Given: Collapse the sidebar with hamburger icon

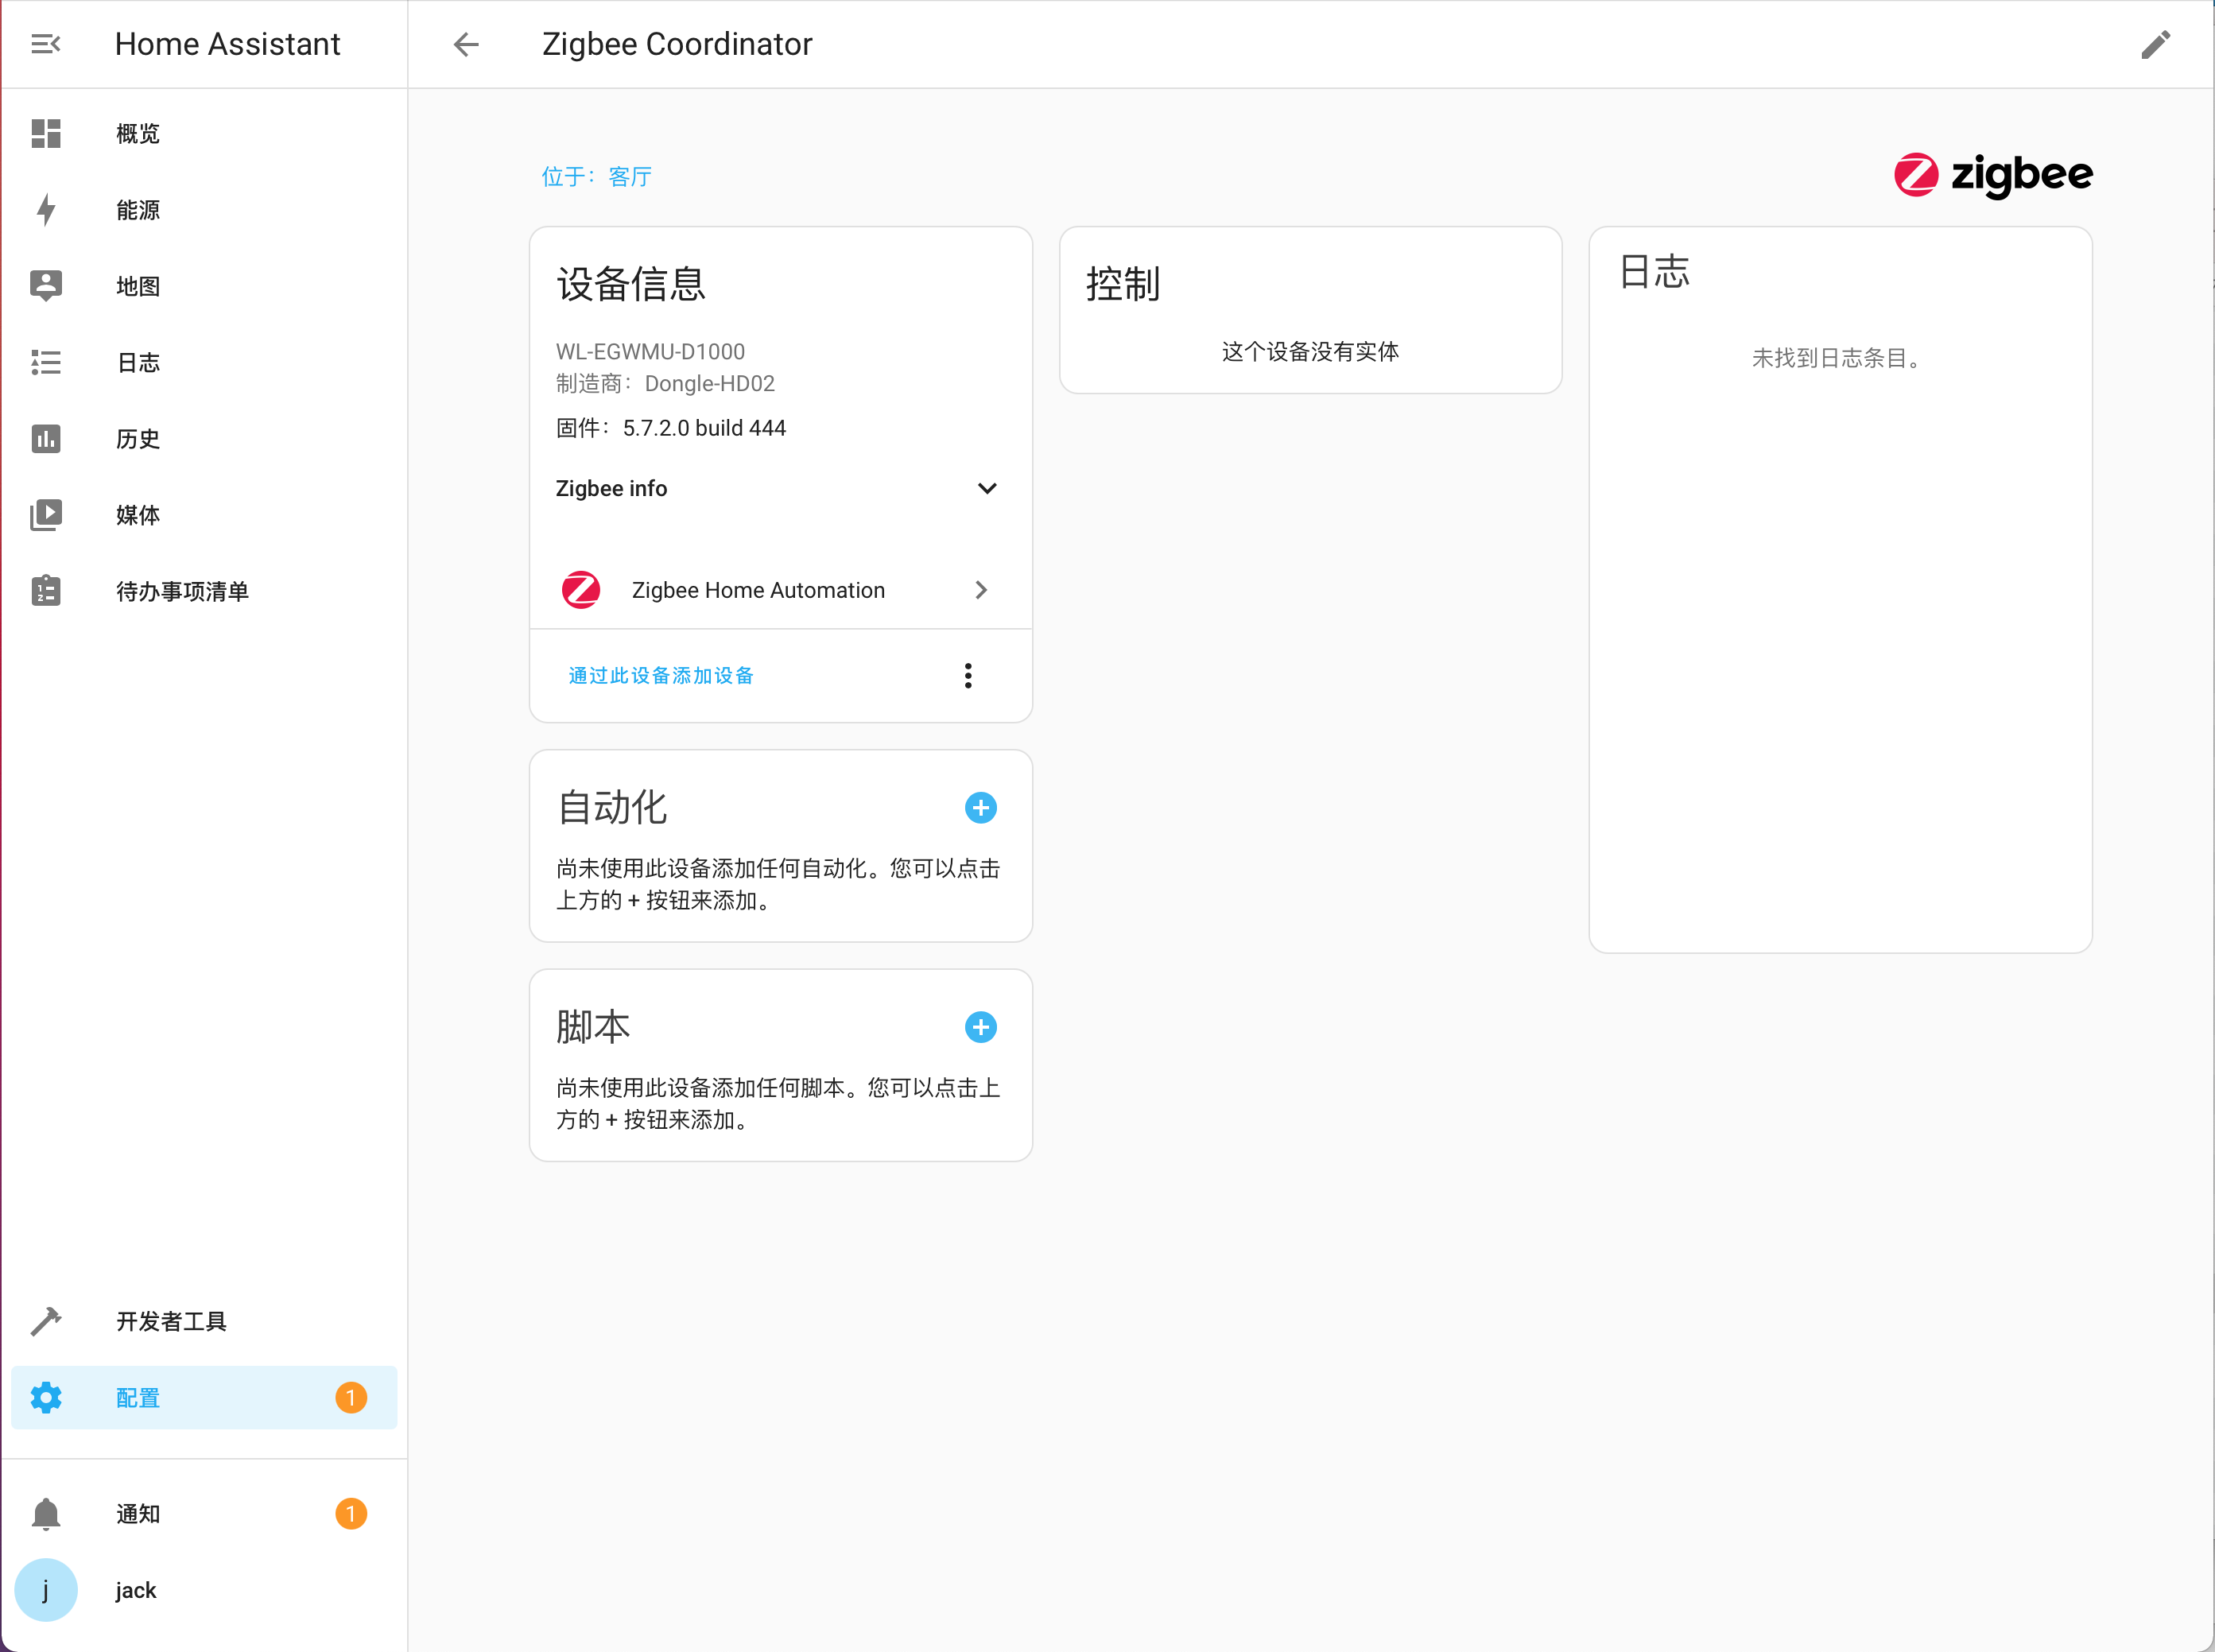Looking at the screenshot, I should [46, 44].
